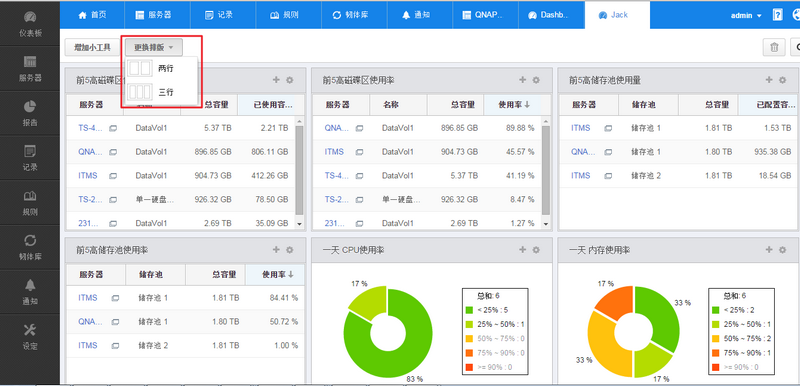
Task: Switch to the Dashb.. tab
Action: coord(551,15)
